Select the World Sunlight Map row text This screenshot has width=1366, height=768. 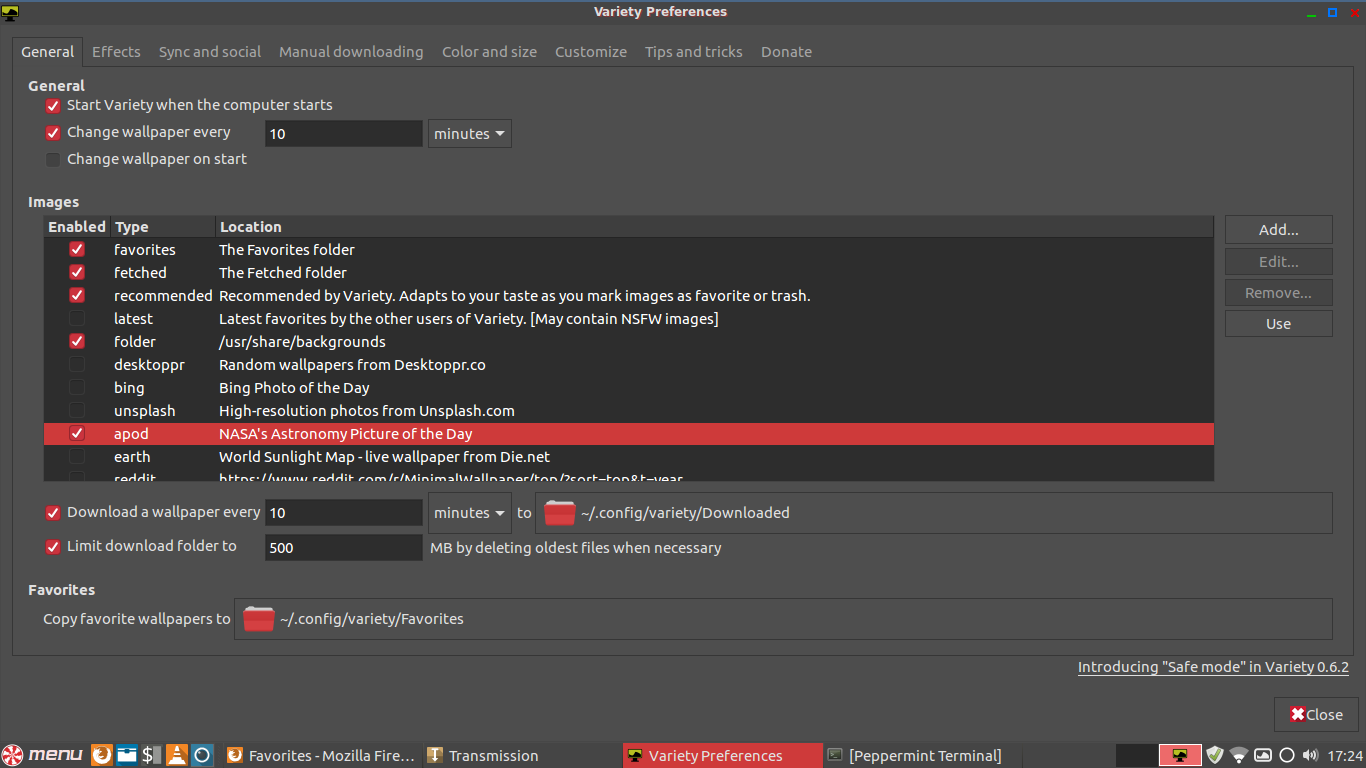(x=385, y=457)
